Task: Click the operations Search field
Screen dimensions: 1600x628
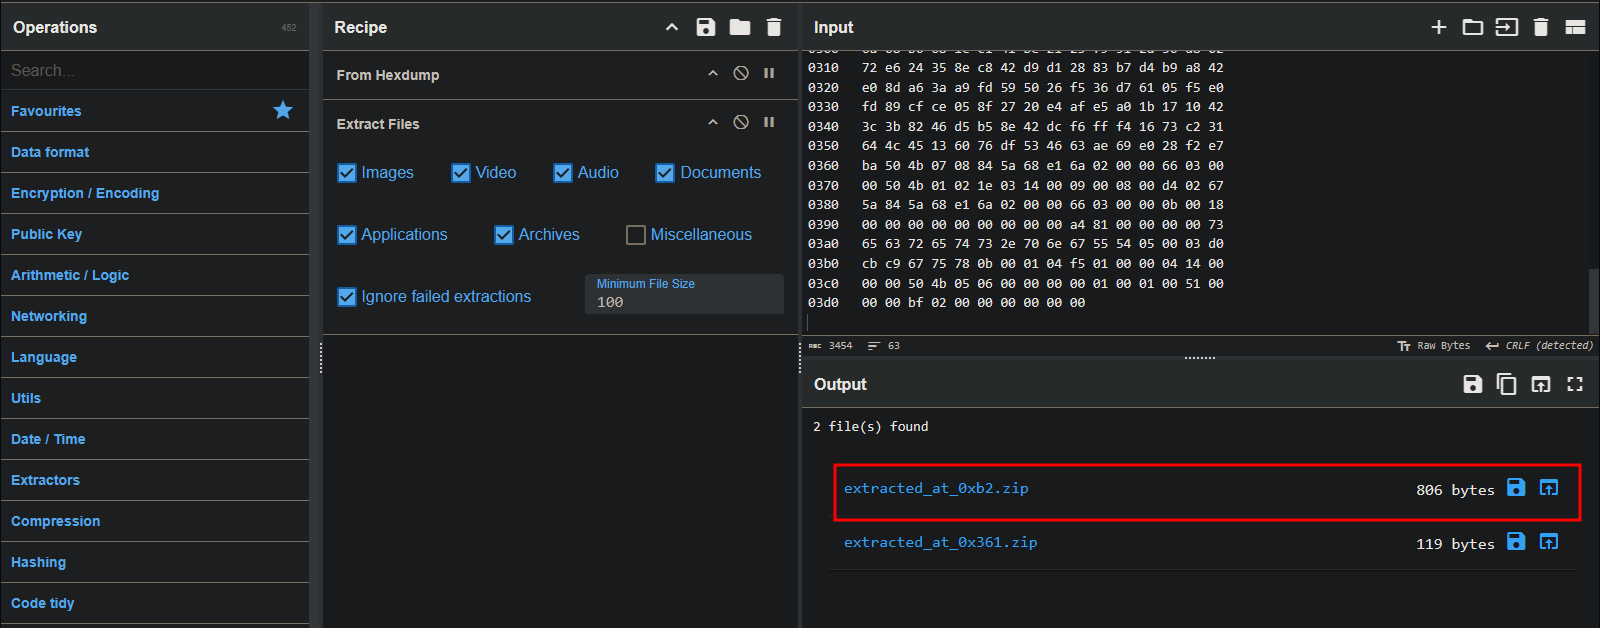Action: [155, 70]
